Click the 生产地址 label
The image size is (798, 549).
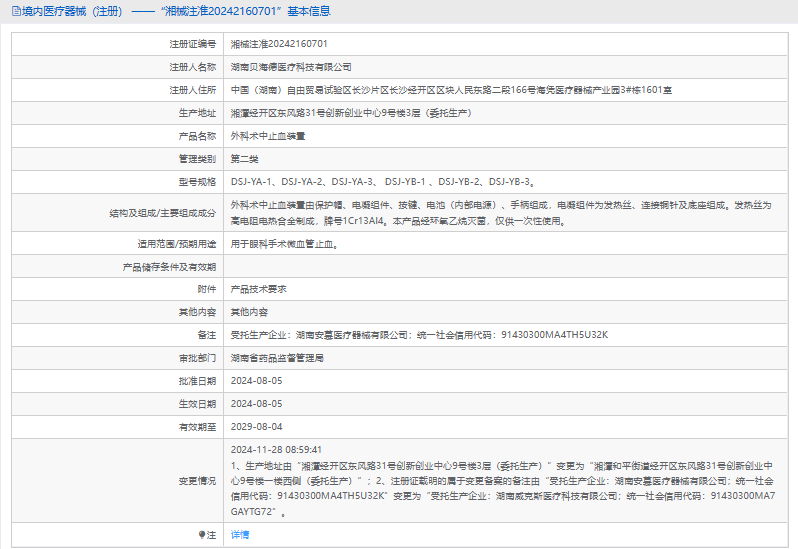(x=197, y=113)
